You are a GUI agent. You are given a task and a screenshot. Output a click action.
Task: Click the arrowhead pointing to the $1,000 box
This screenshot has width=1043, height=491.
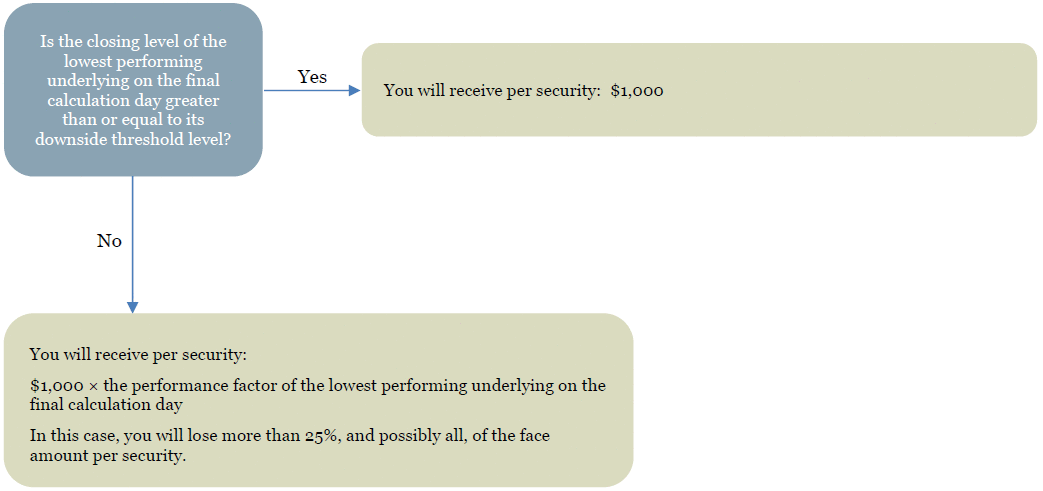click(355, 90)
